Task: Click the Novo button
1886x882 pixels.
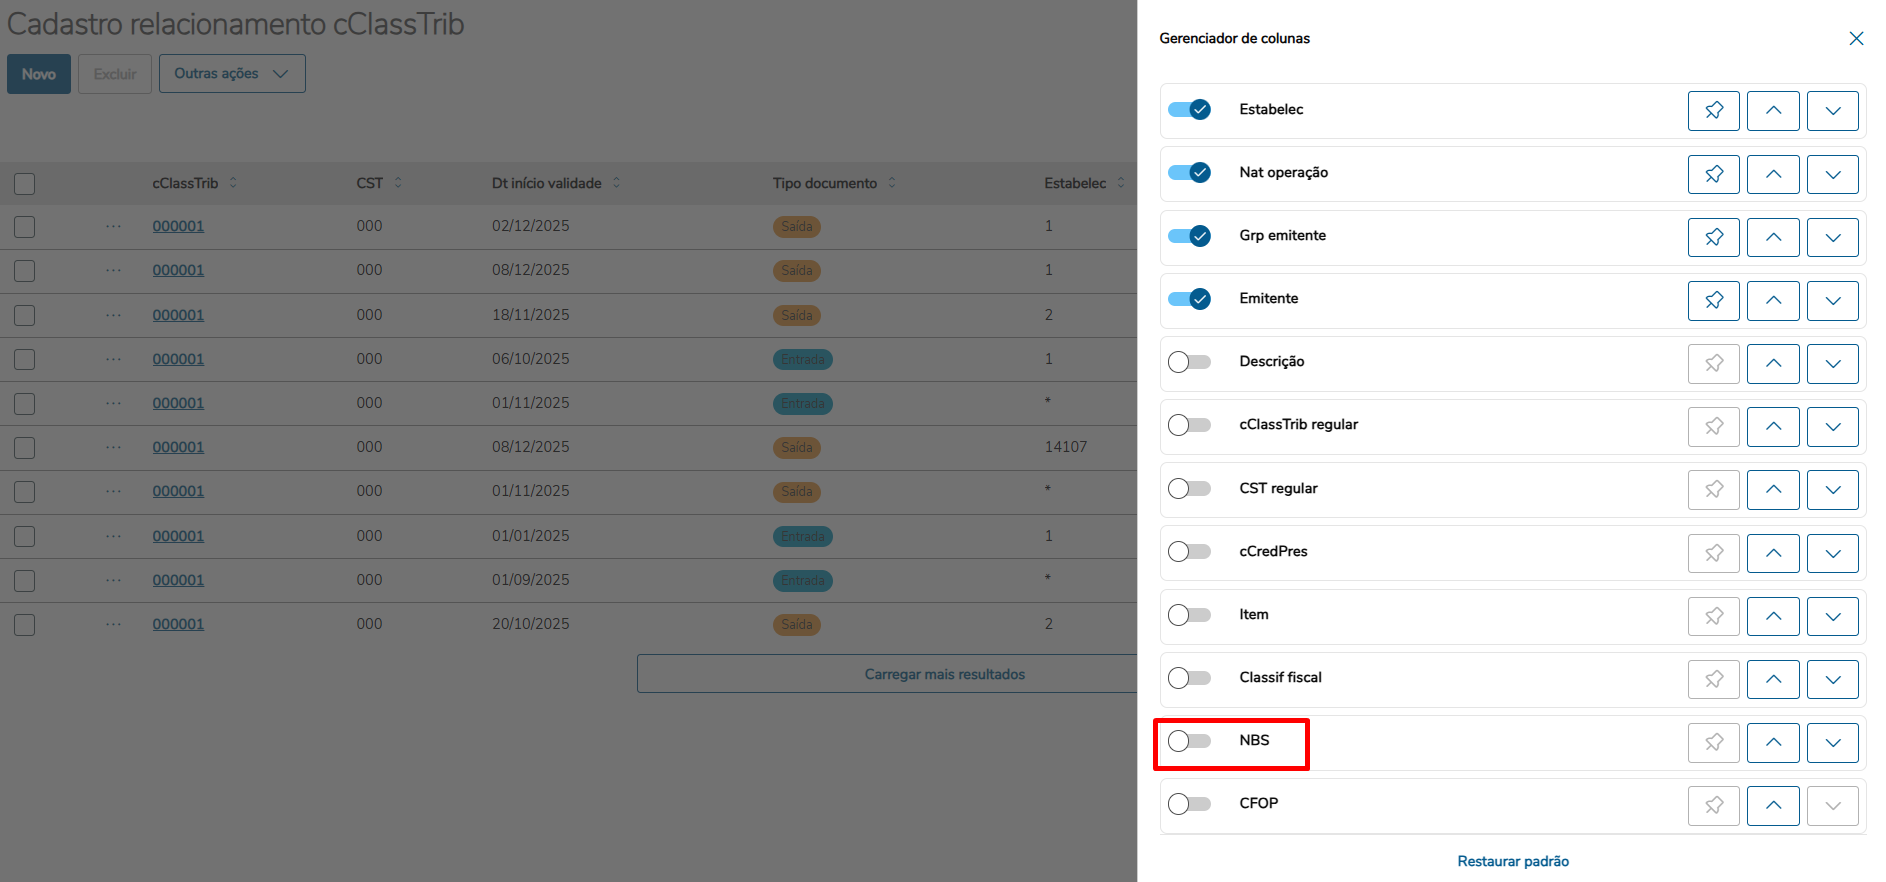Action: pyautogui.click(x=39, y=74)
